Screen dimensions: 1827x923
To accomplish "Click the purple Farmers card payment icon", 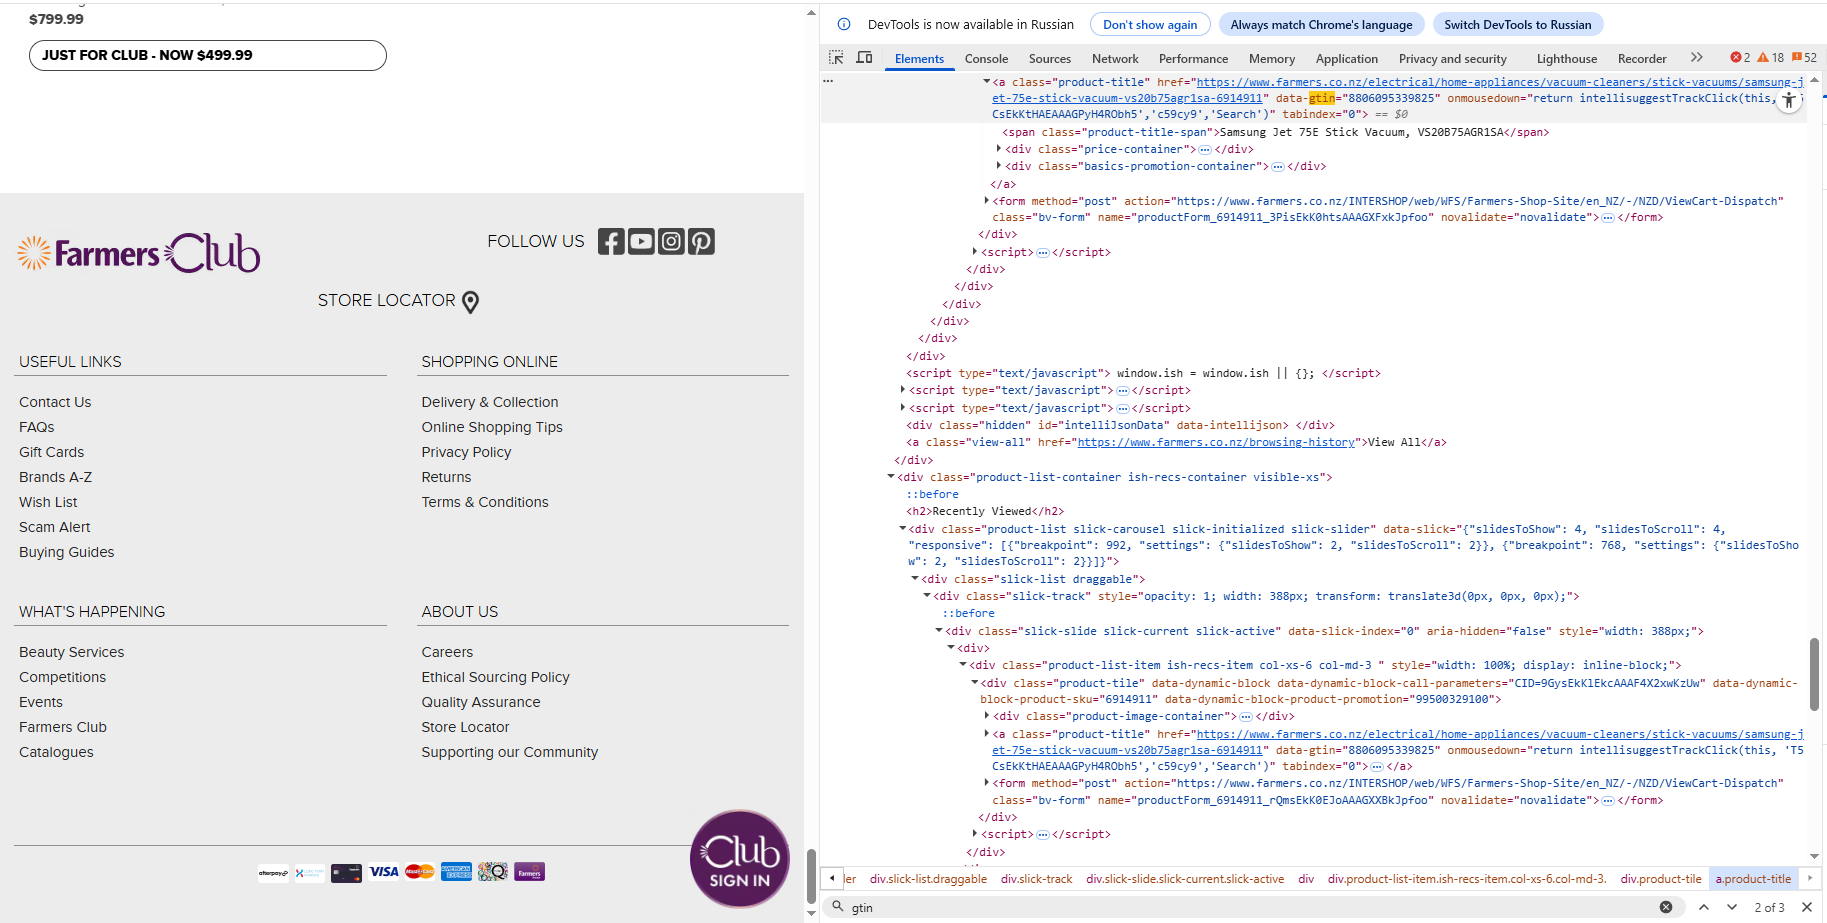I will (530, 872).
